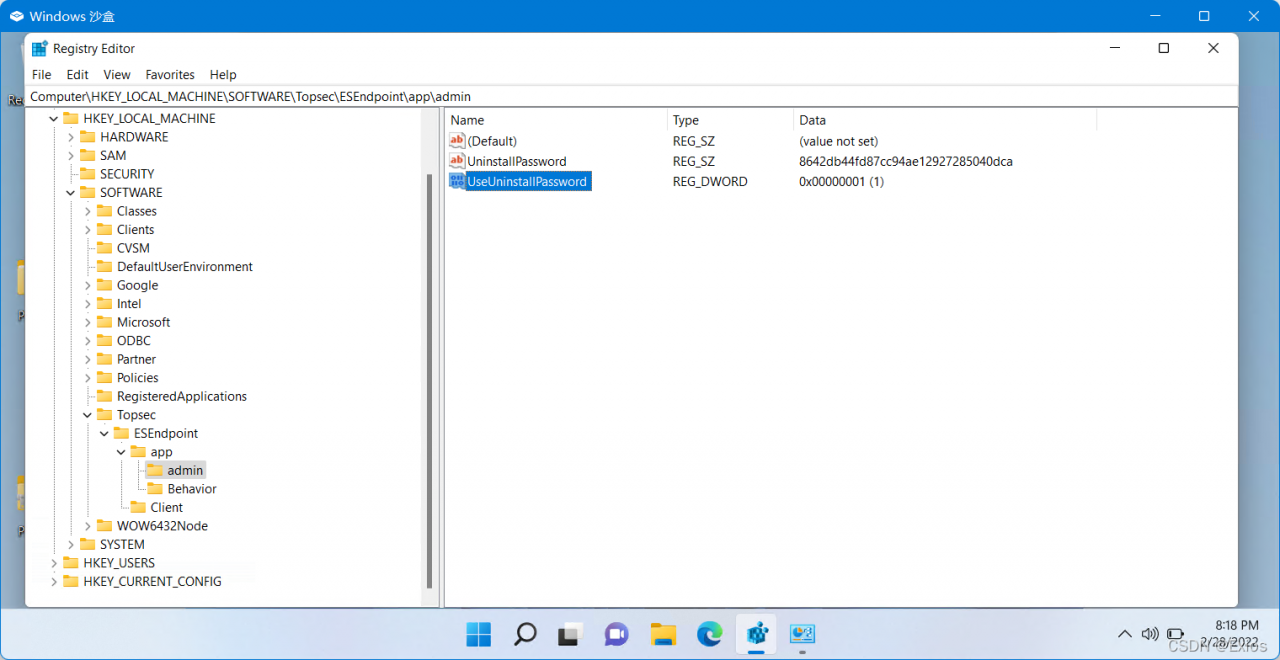This screenshot has width=1280, height=660.
Task: Click the CVSM key folder icon
Action: point(105,248)
